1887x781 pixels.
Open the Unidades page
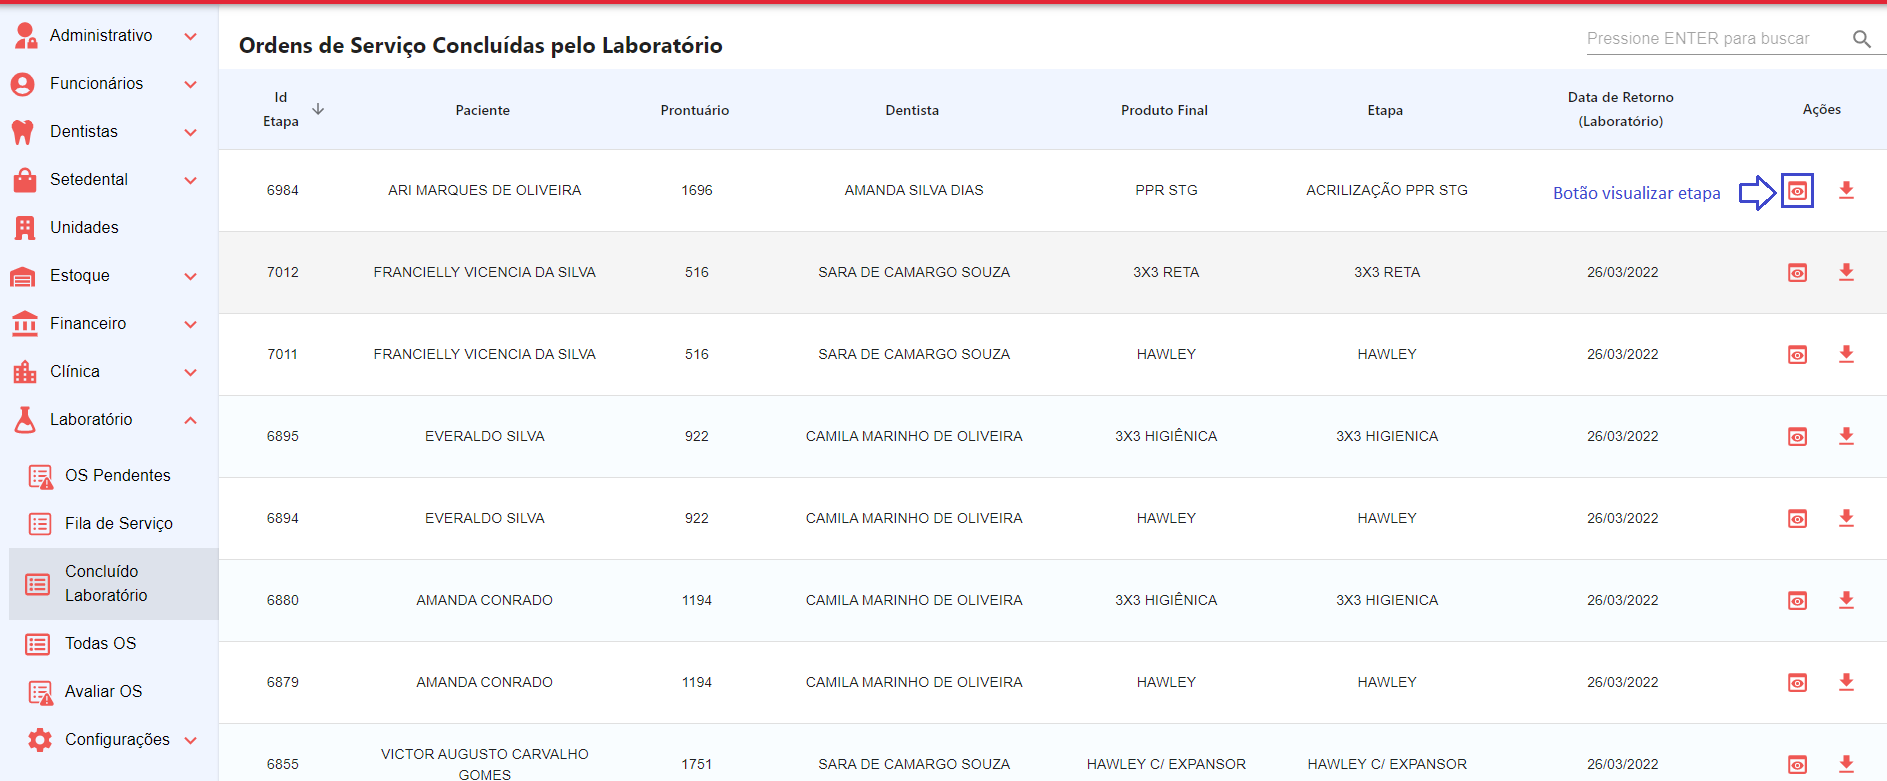(84, 228)
